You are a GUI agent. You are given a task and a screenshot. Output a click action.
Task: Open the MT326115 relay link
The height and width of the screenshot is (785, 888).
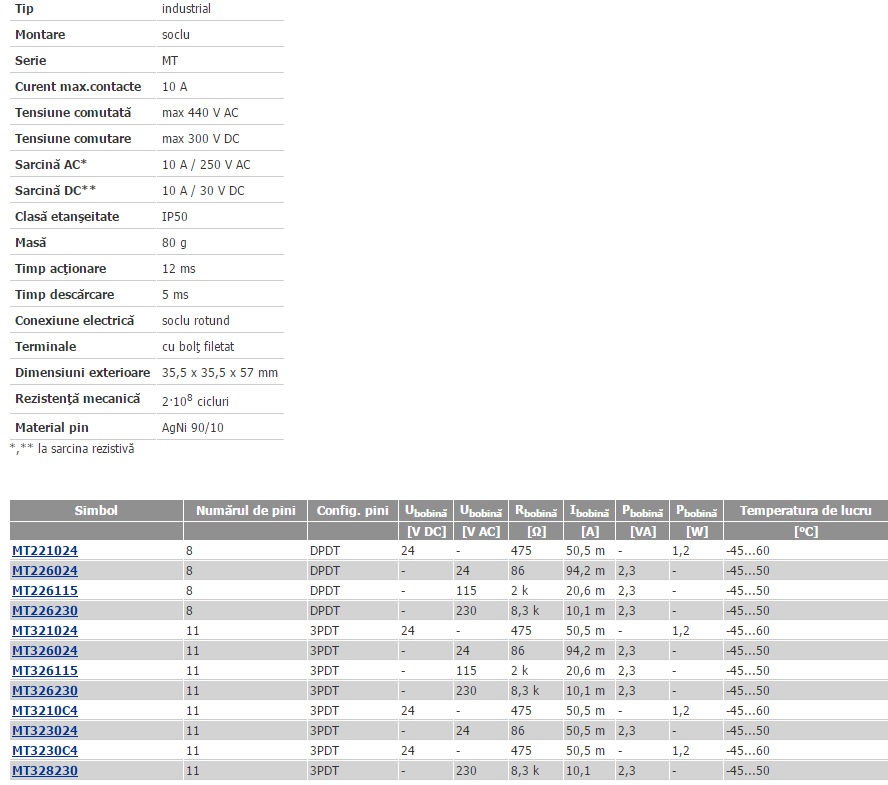45,671
